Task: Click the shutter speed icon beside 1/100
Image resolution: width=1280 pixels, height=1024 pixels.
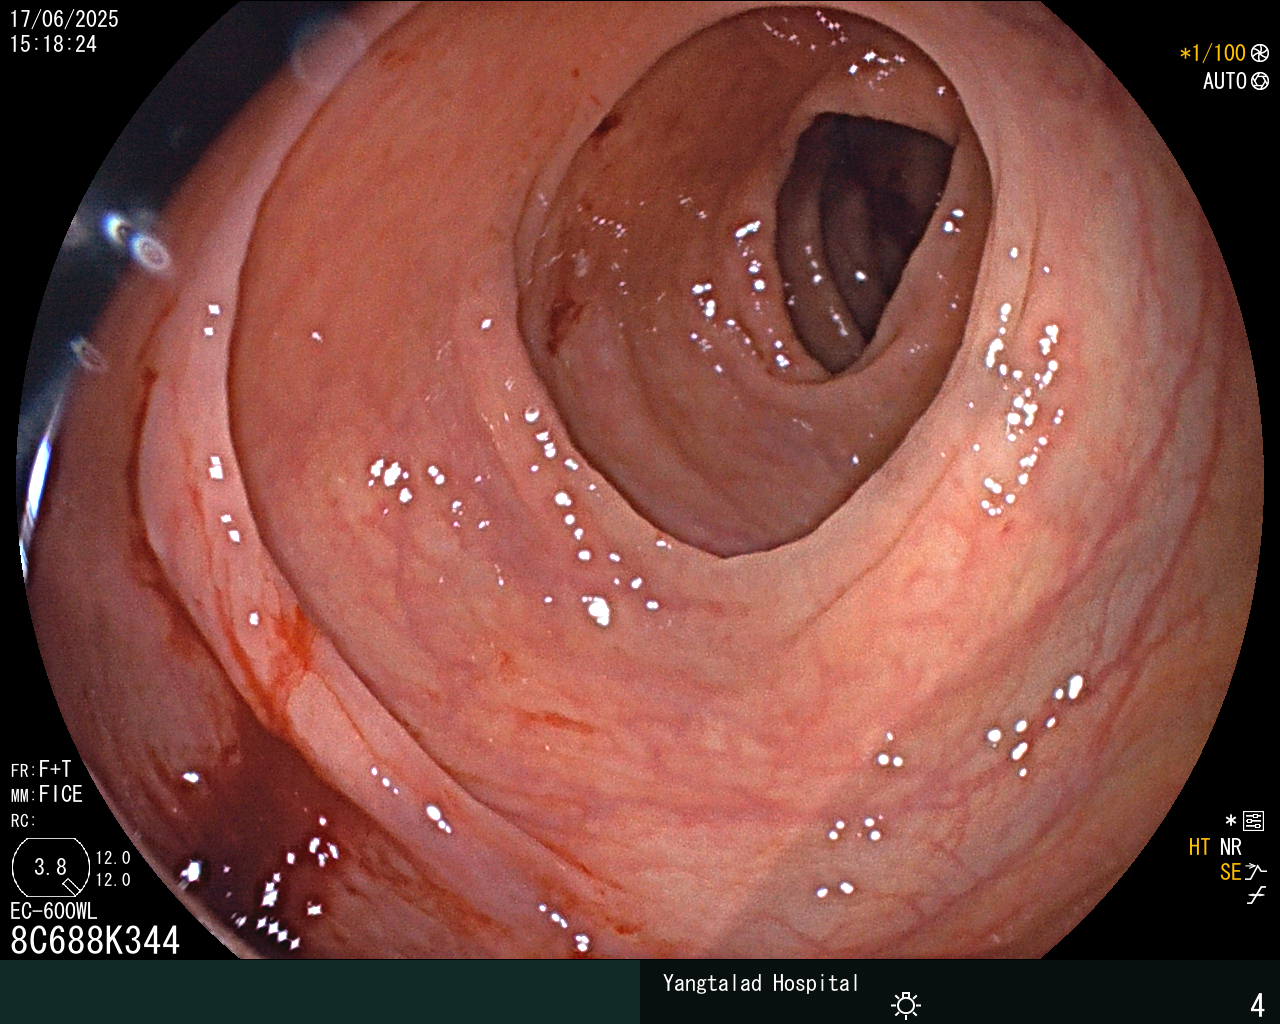Action: [x=1260, y=53]
